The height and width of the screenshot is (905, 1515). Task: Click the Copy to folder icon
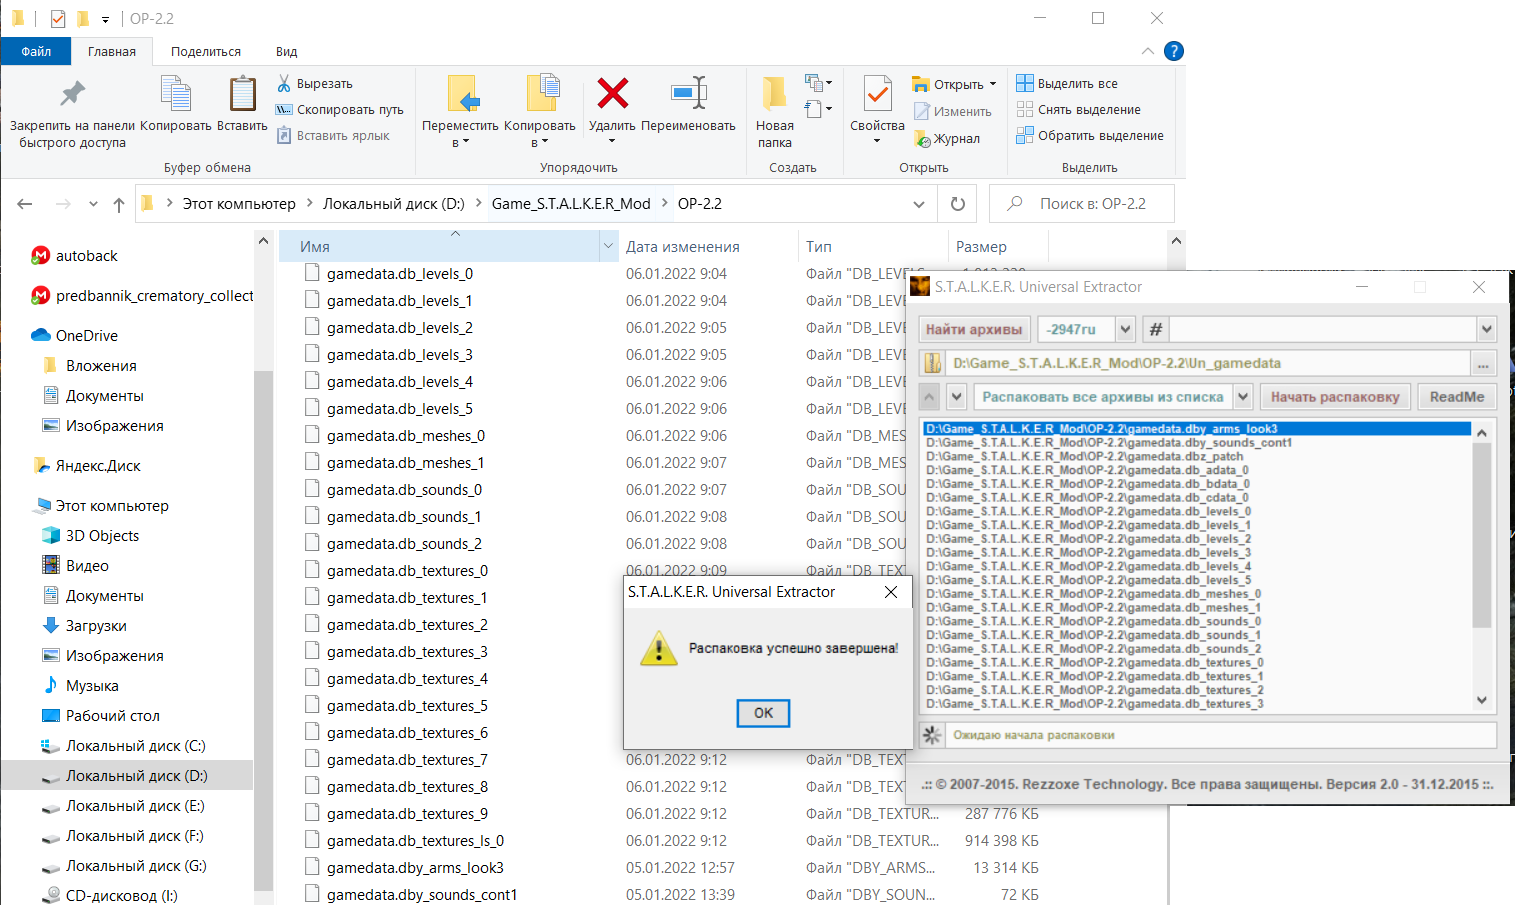tap(542, 94)
